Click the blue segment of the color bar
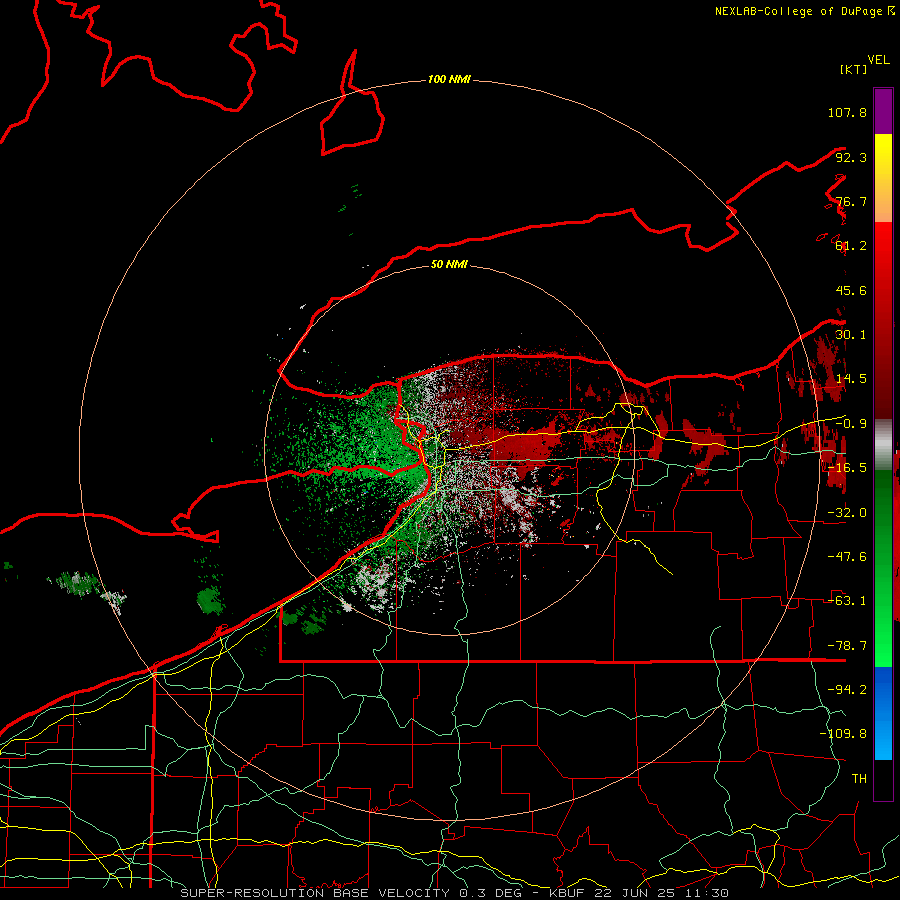900x900 pixels. [883, 713]
